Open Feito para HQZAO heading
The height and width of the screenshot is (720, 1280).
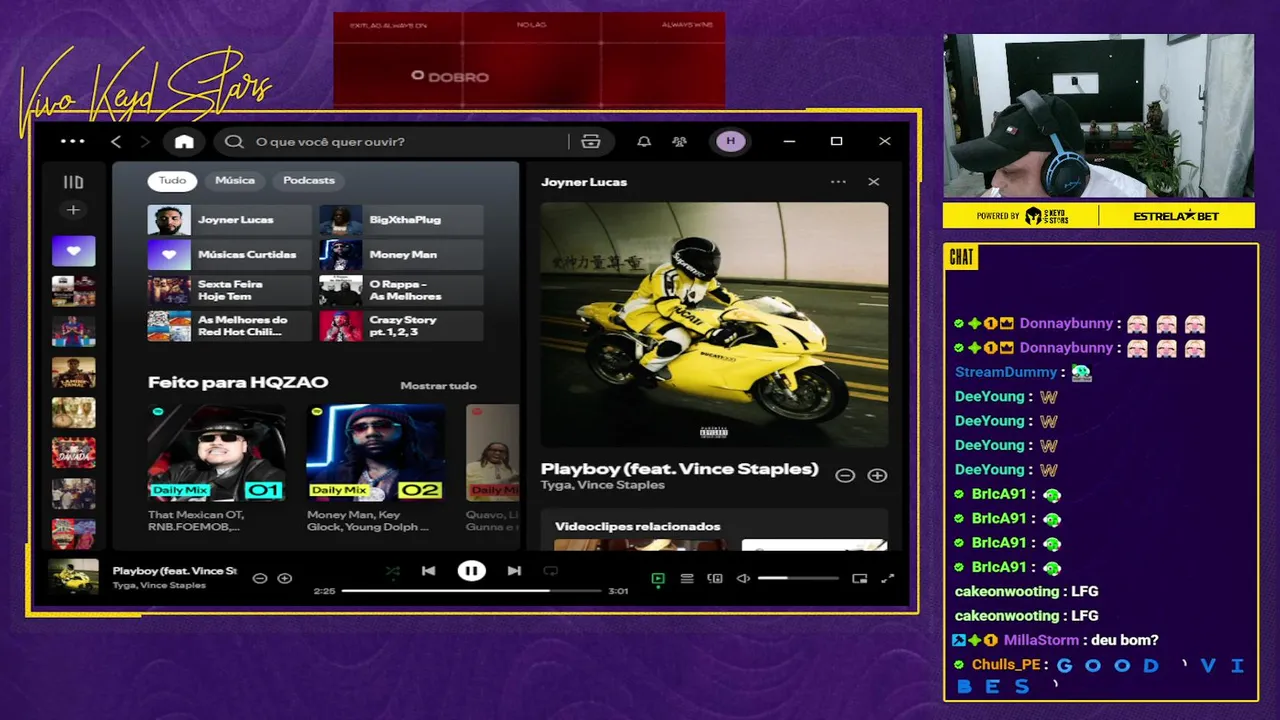238,382
